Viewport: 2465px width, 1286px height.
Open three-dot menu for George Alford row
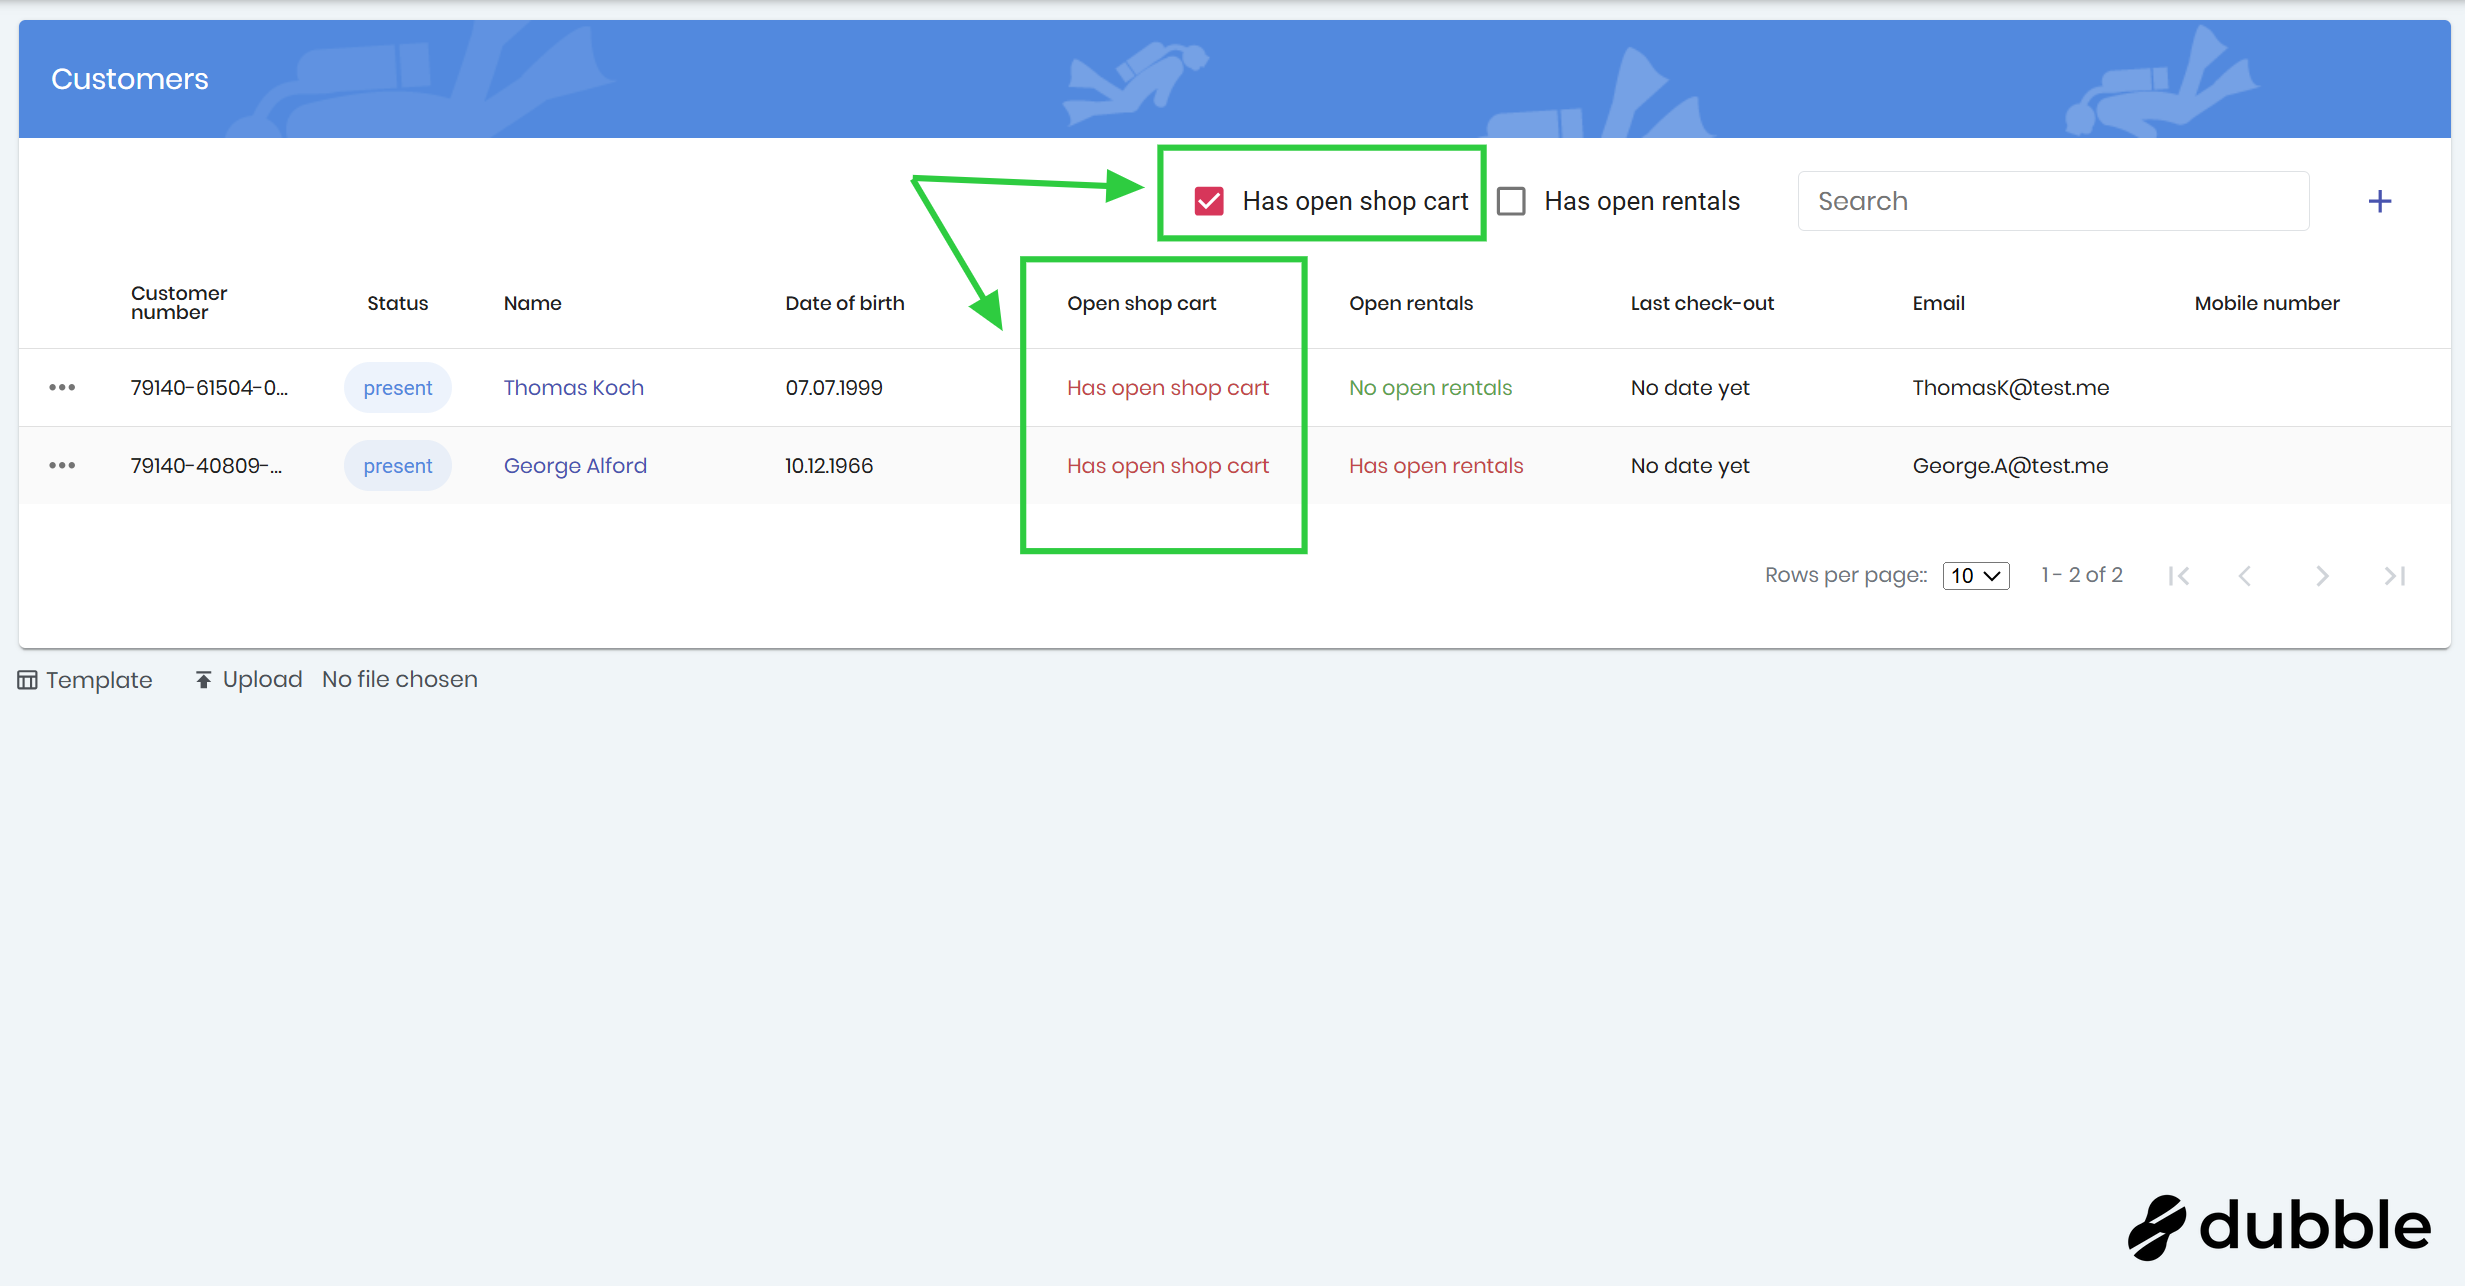point(62,466)
